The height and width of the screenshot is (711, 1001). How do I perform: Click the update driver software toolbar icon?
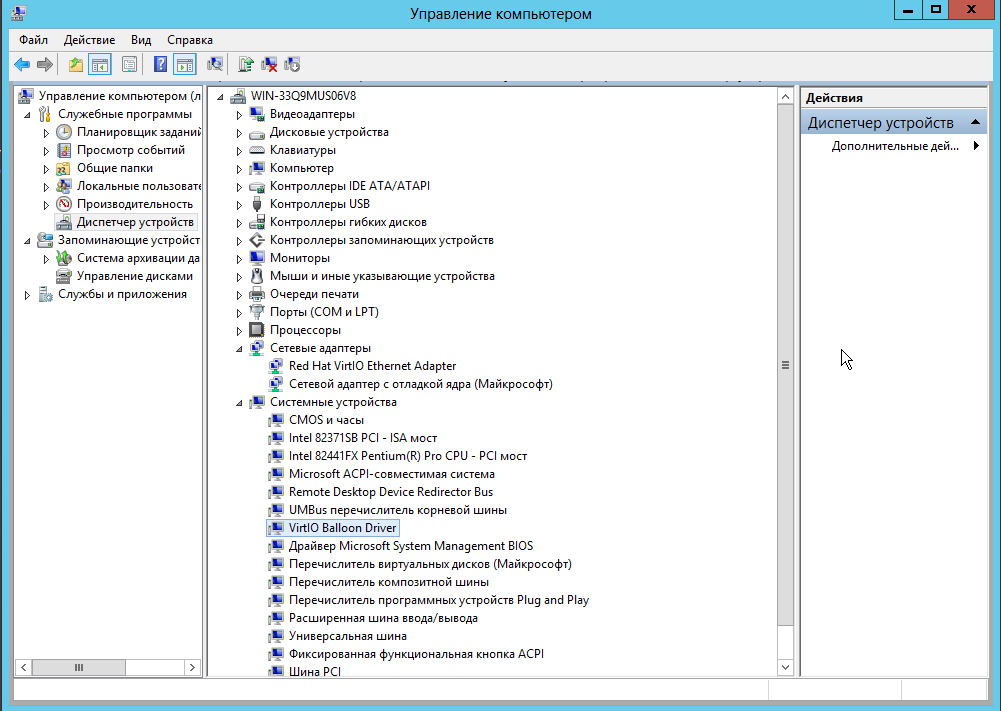(246, 65)
